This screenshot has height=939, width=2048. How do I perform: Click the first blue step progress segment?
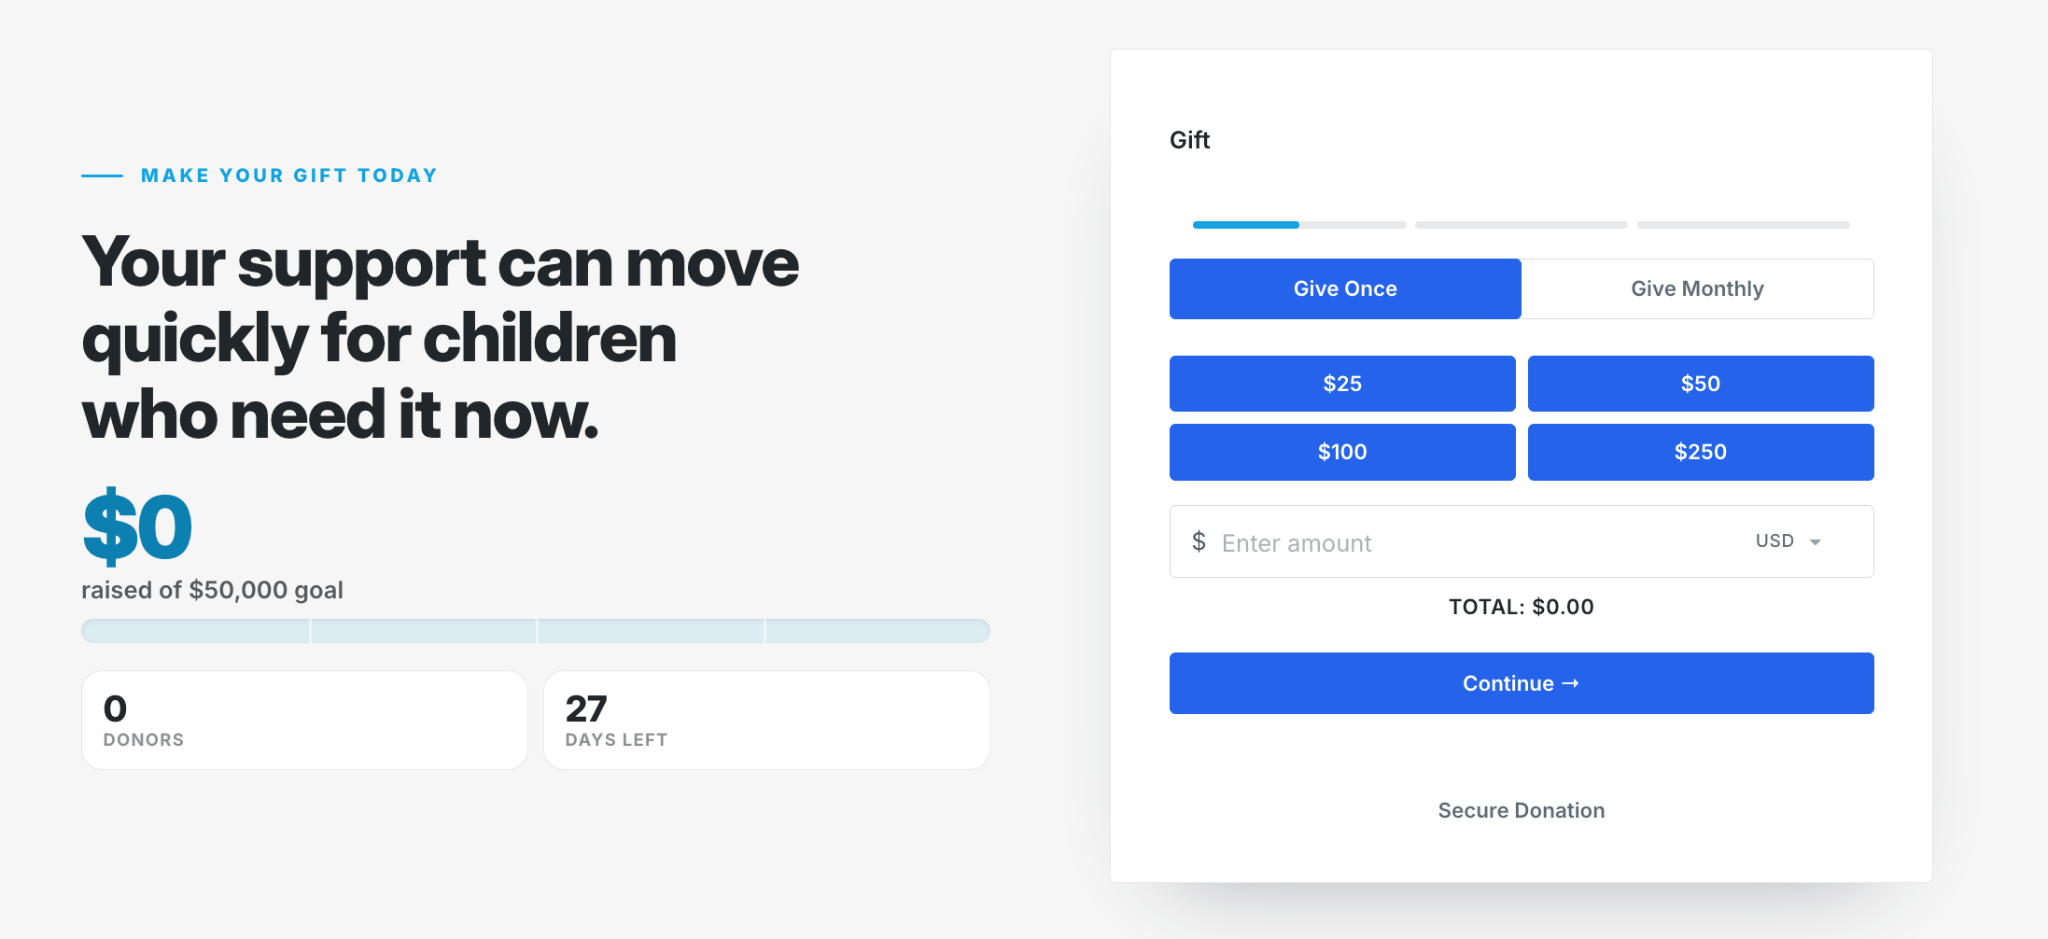click(x=1245, y=225)
